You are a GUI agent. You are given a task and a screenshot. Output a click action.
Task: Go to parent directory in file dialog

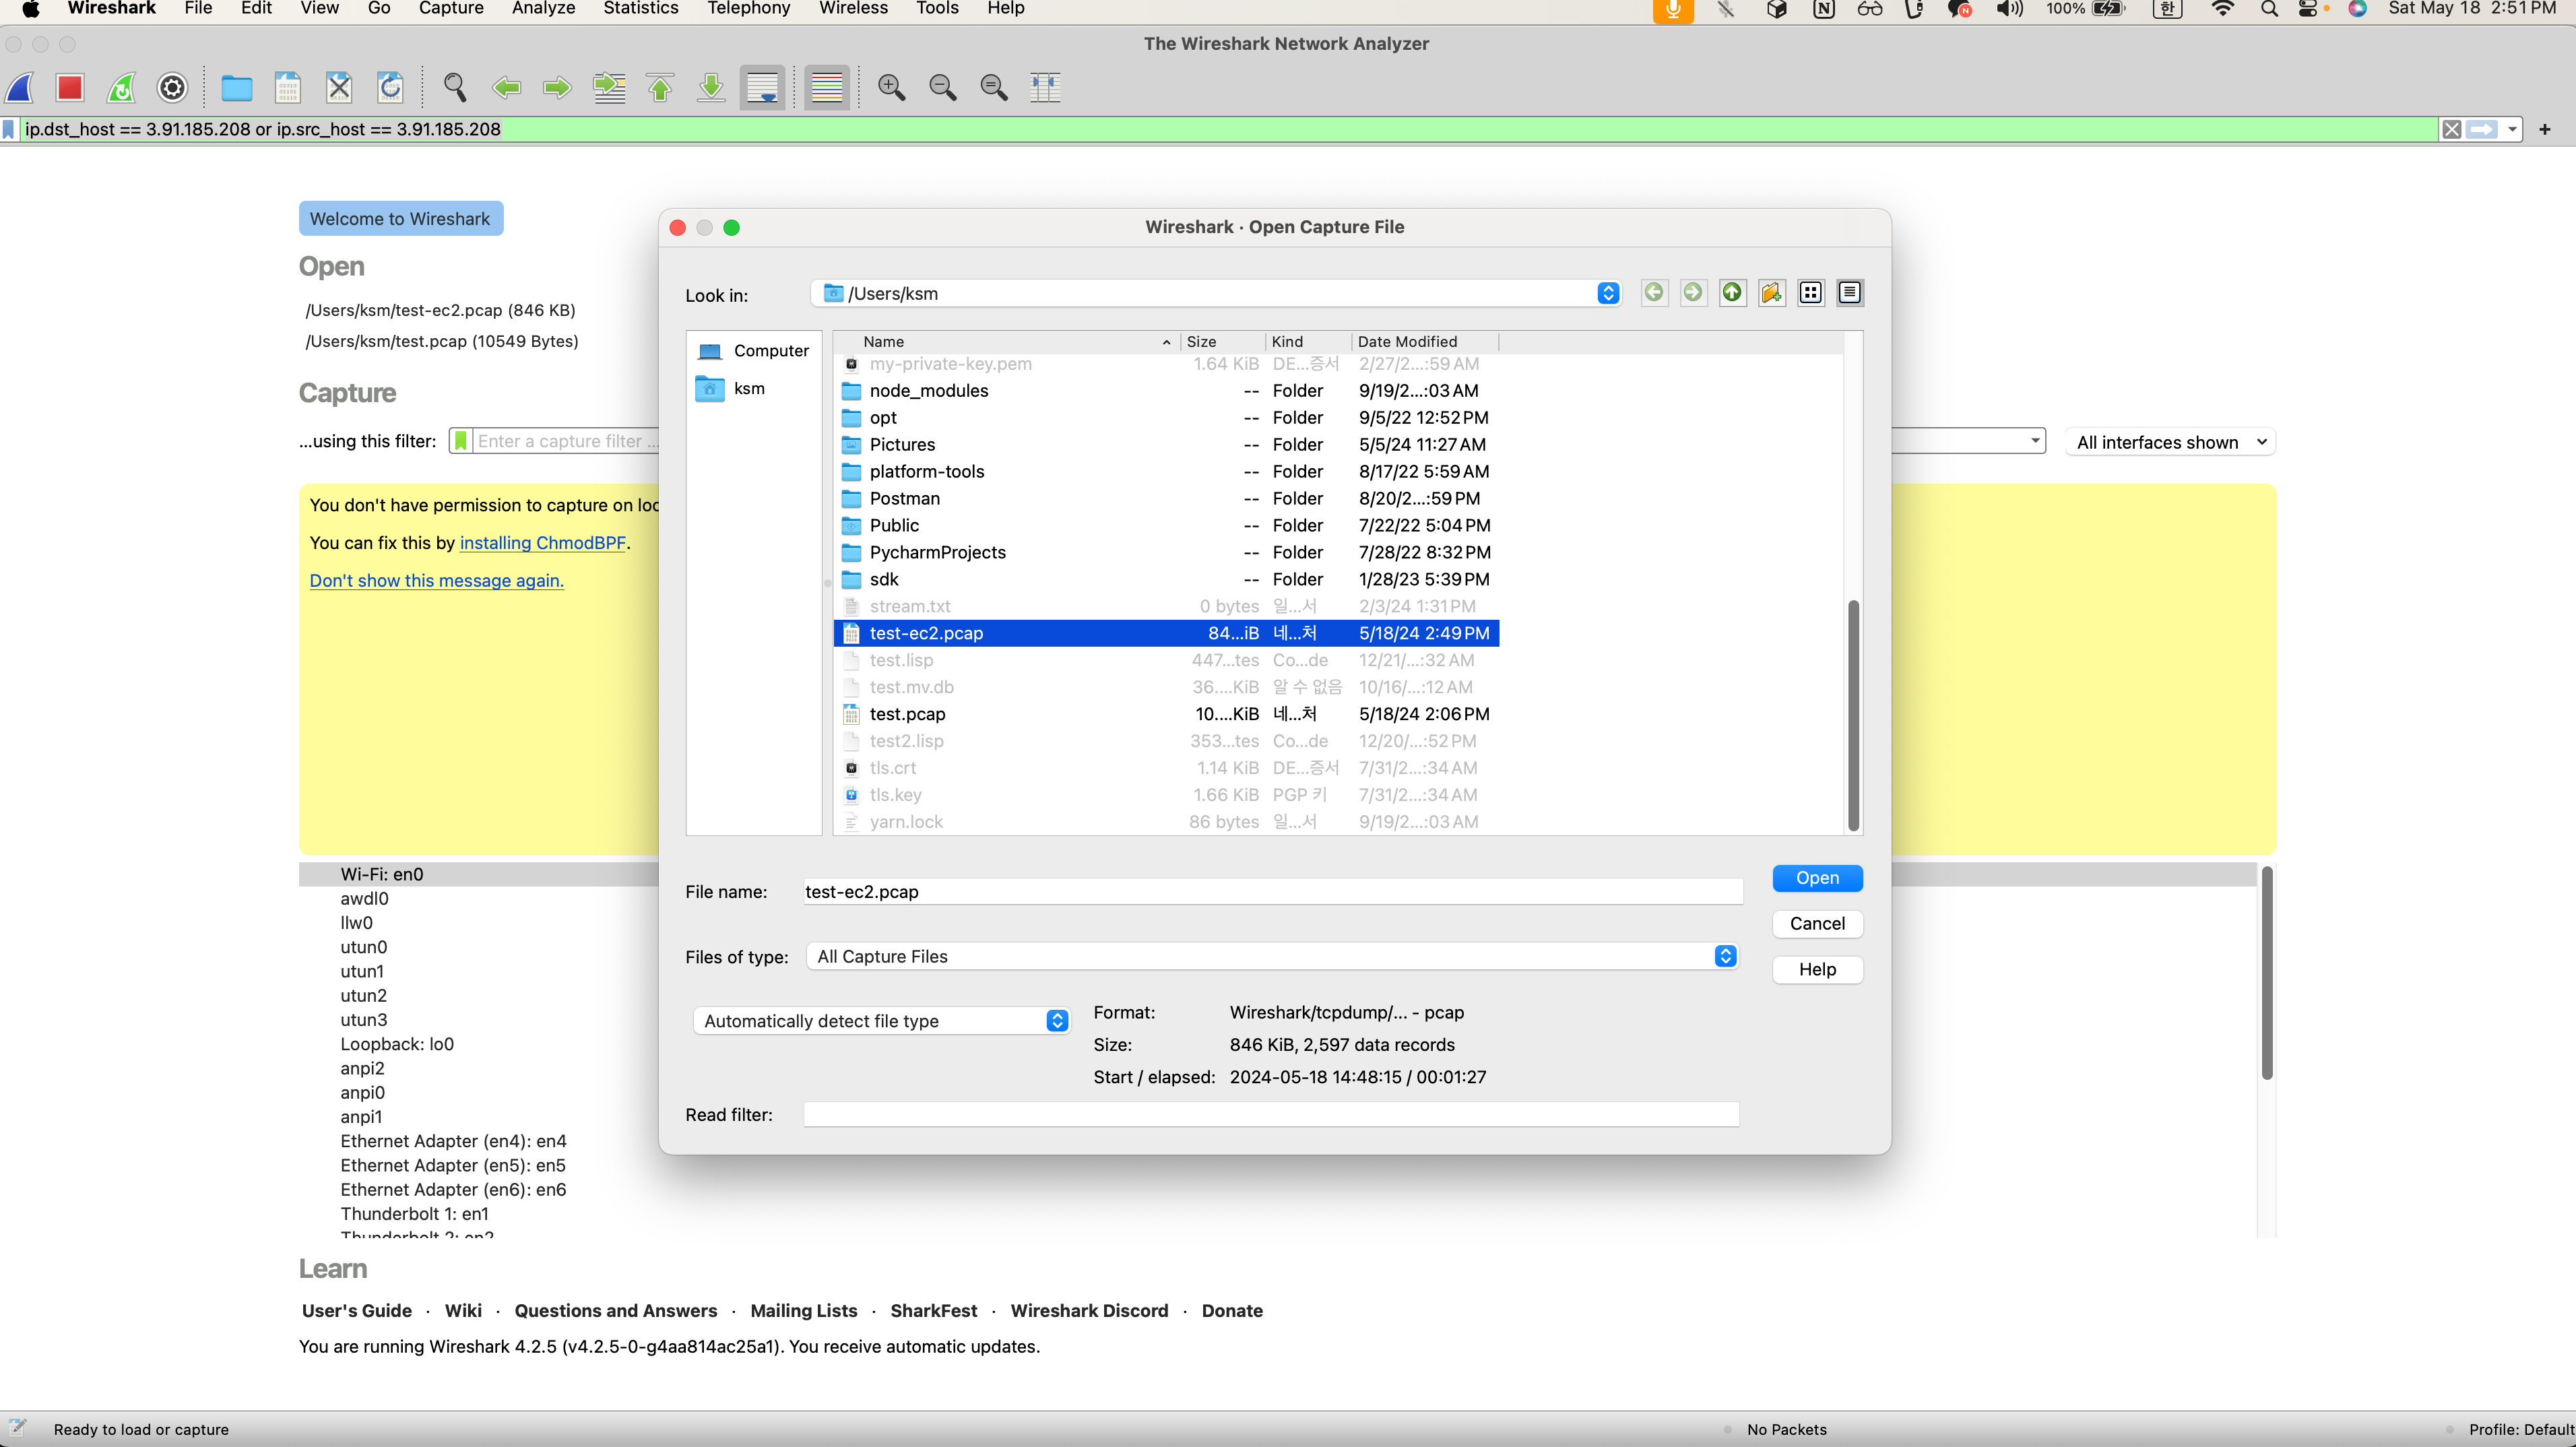point(1732,293)
